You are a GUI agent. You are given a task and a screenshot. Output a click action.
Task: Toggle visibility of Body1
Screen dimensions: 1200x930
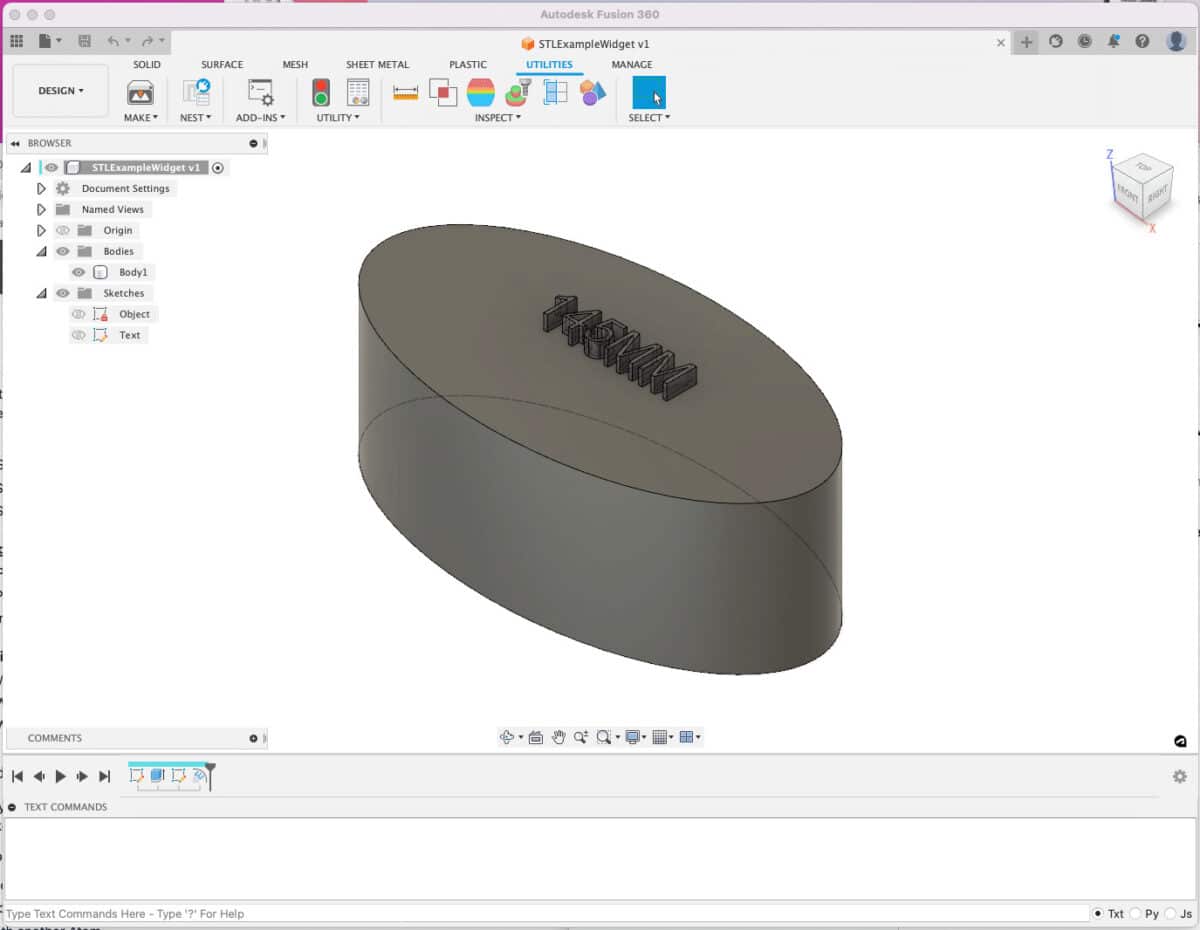pos(78,272)
